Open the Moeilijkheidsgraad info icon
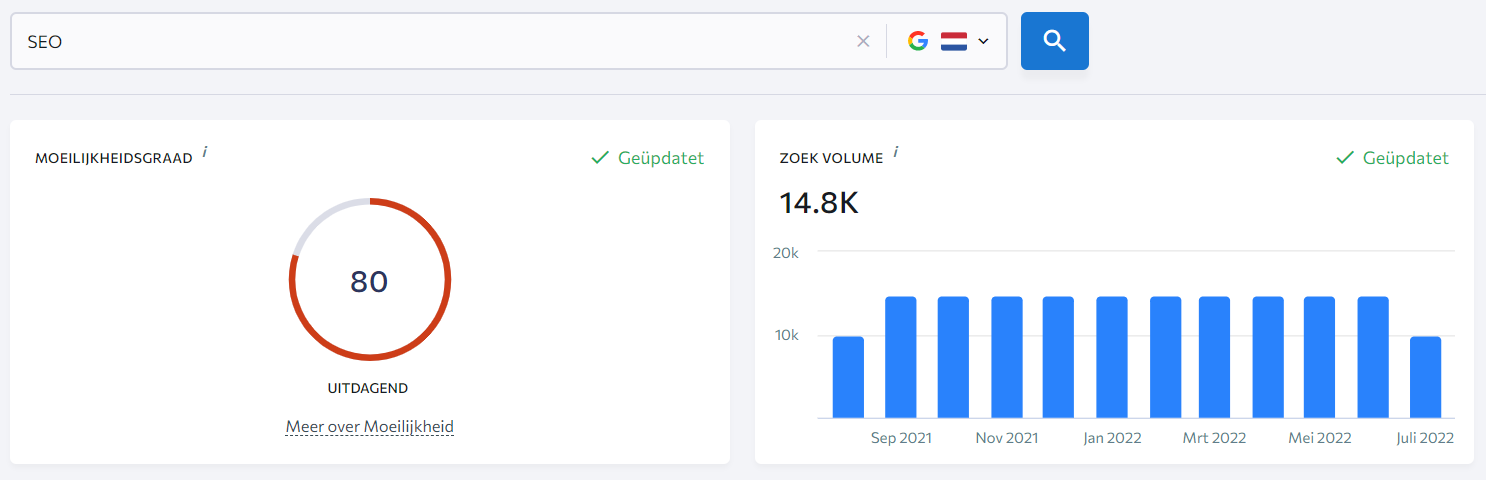Screen dimensions: 1486x480 (x=205, y=152)
